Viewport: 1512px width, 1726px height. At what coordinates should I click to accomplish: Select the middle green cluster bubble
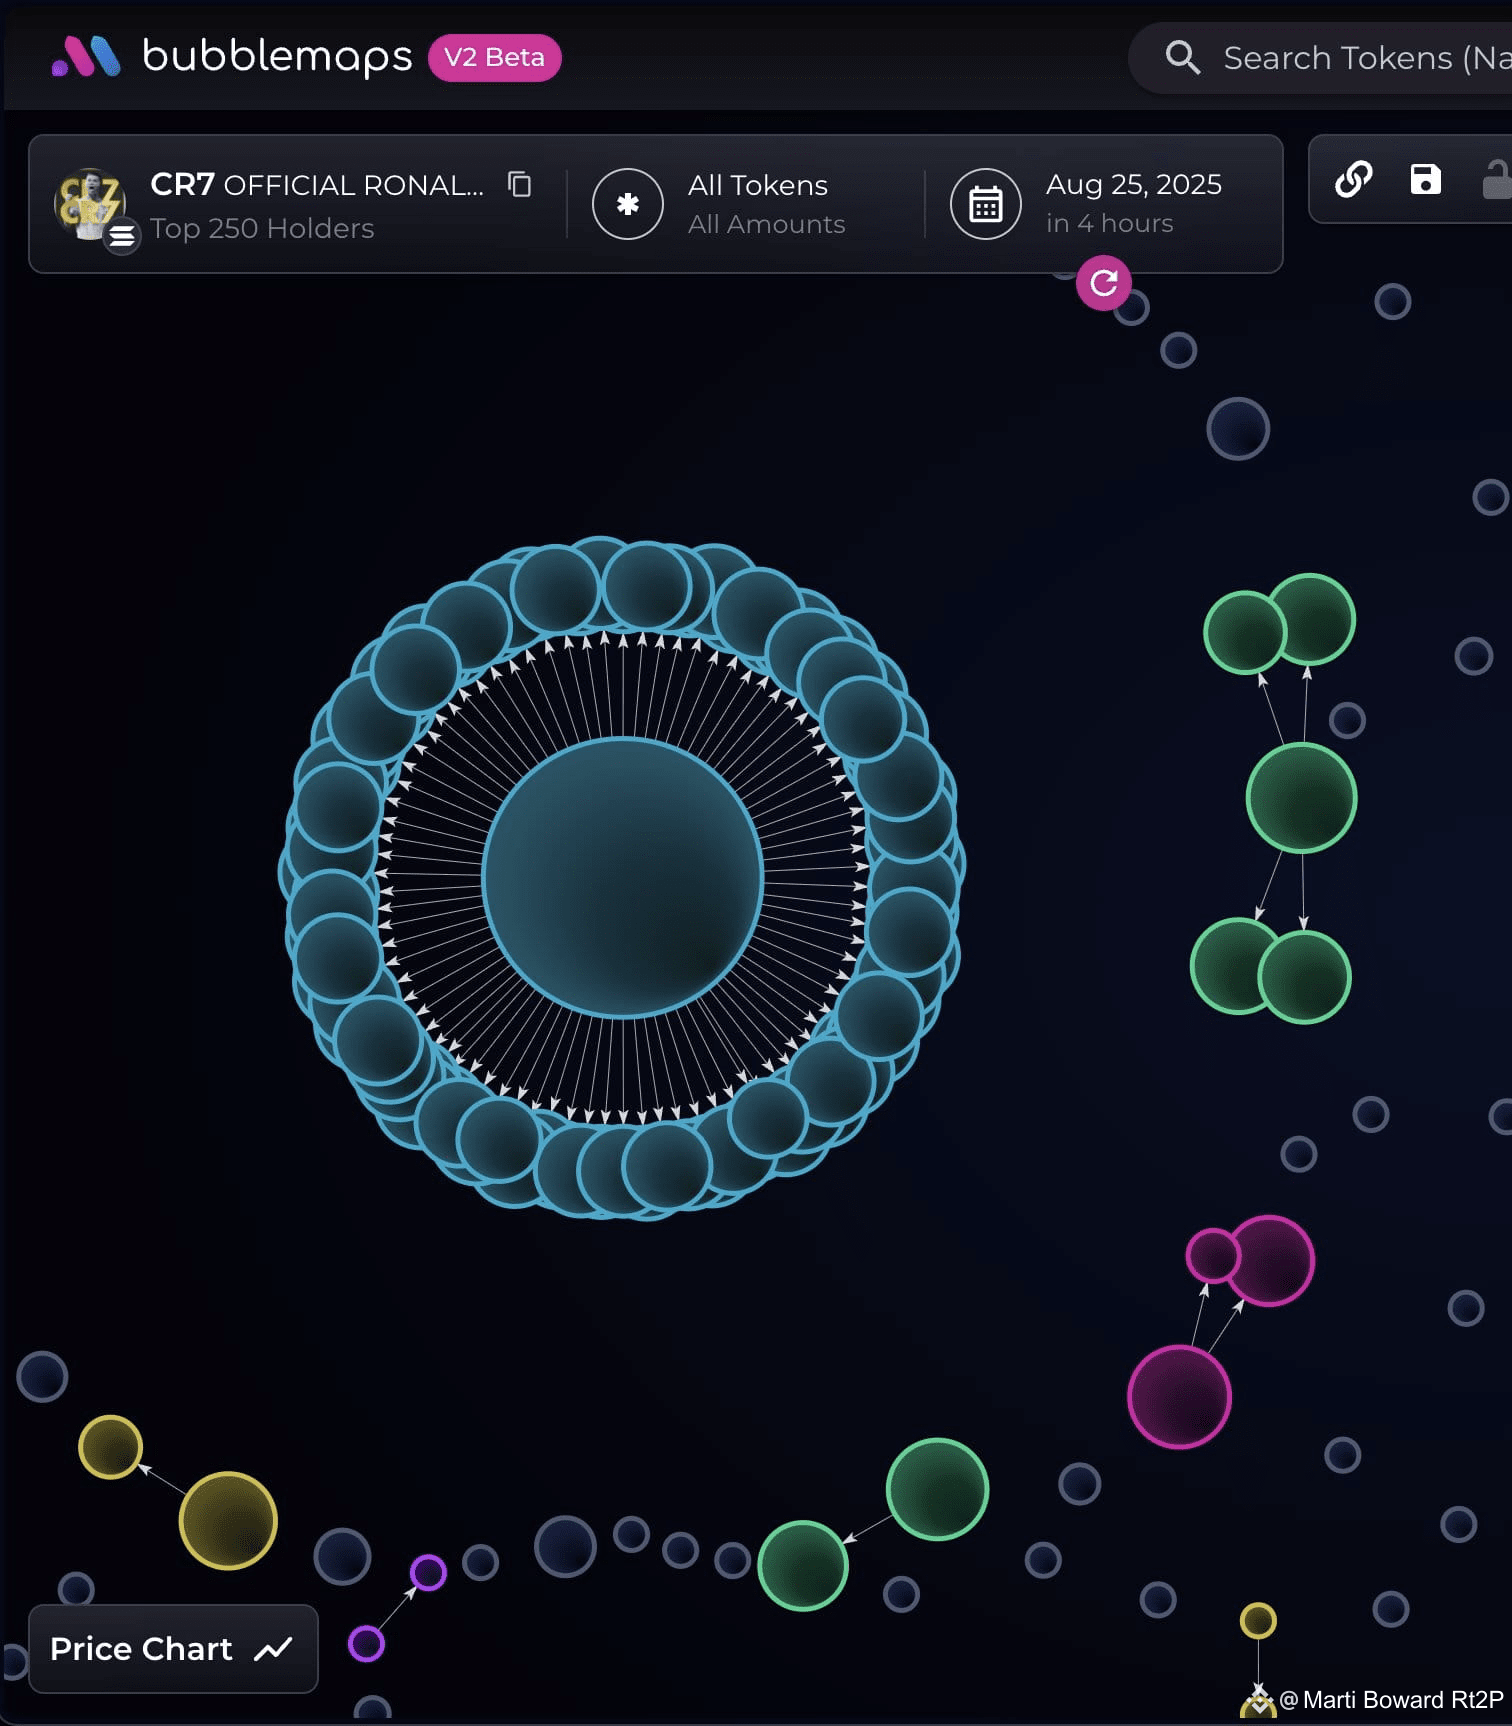click(1301, 798)
